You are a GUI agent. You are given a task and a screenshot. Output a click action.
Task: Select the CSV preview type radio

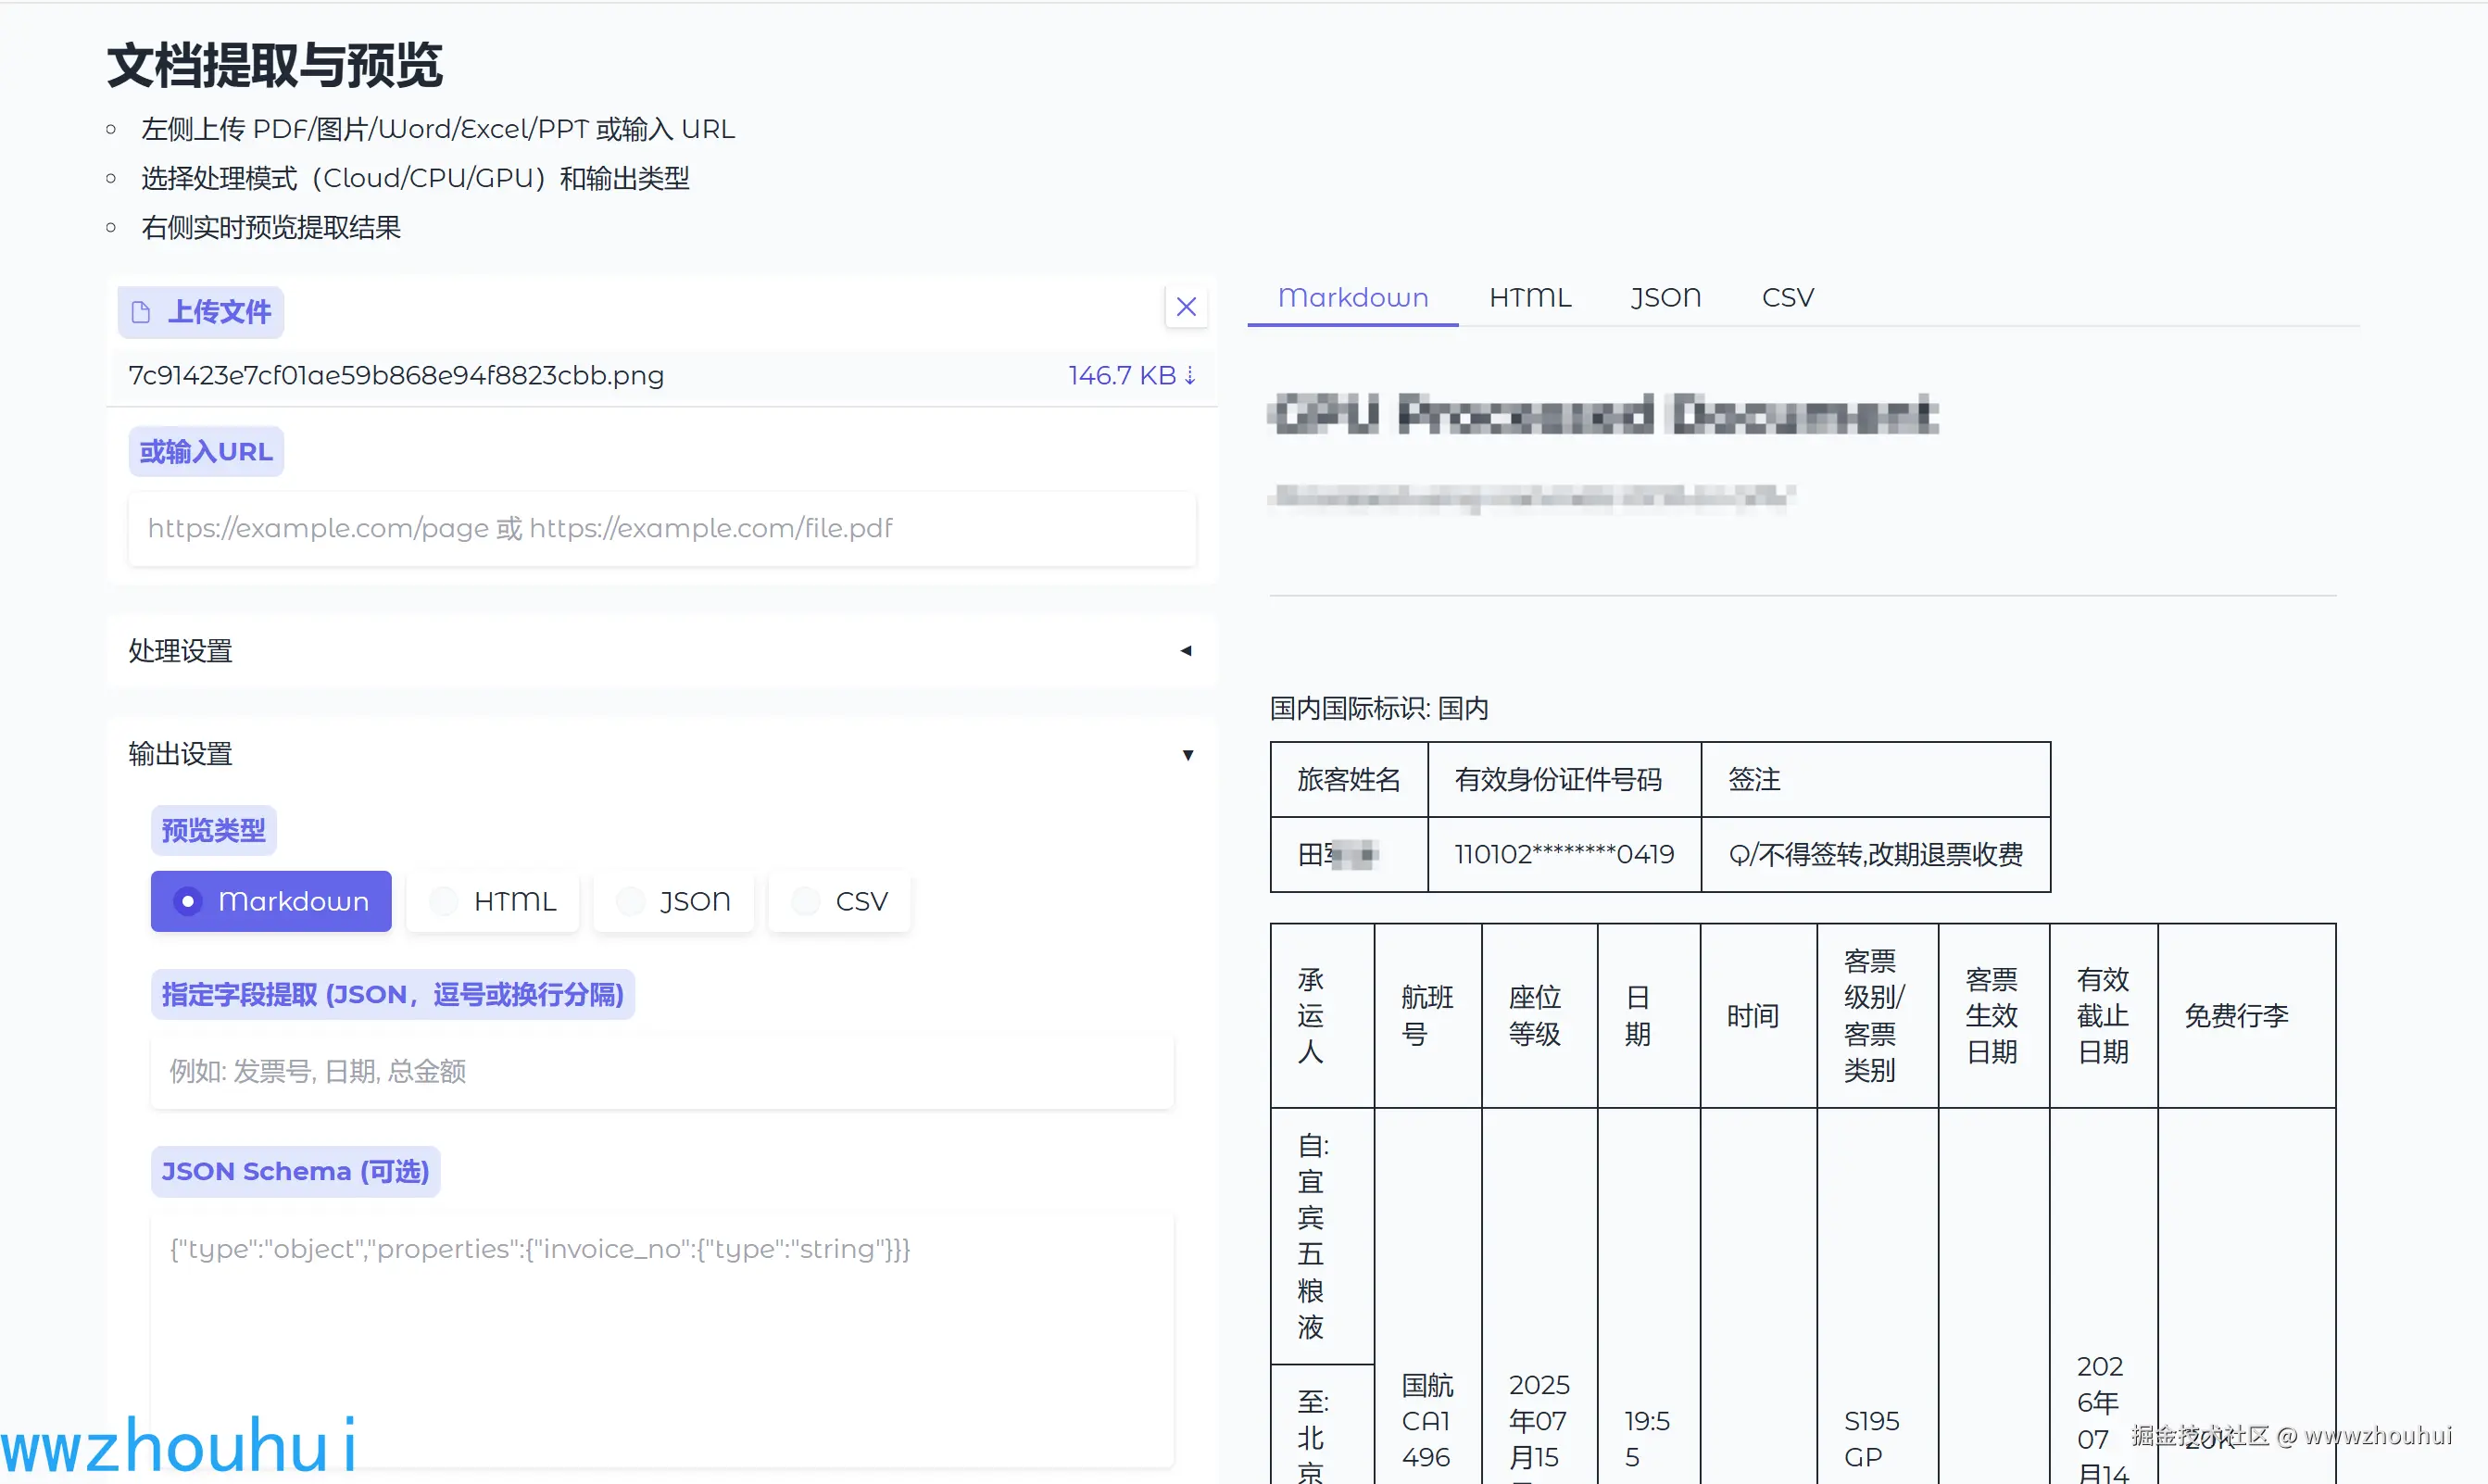point(840,901)
